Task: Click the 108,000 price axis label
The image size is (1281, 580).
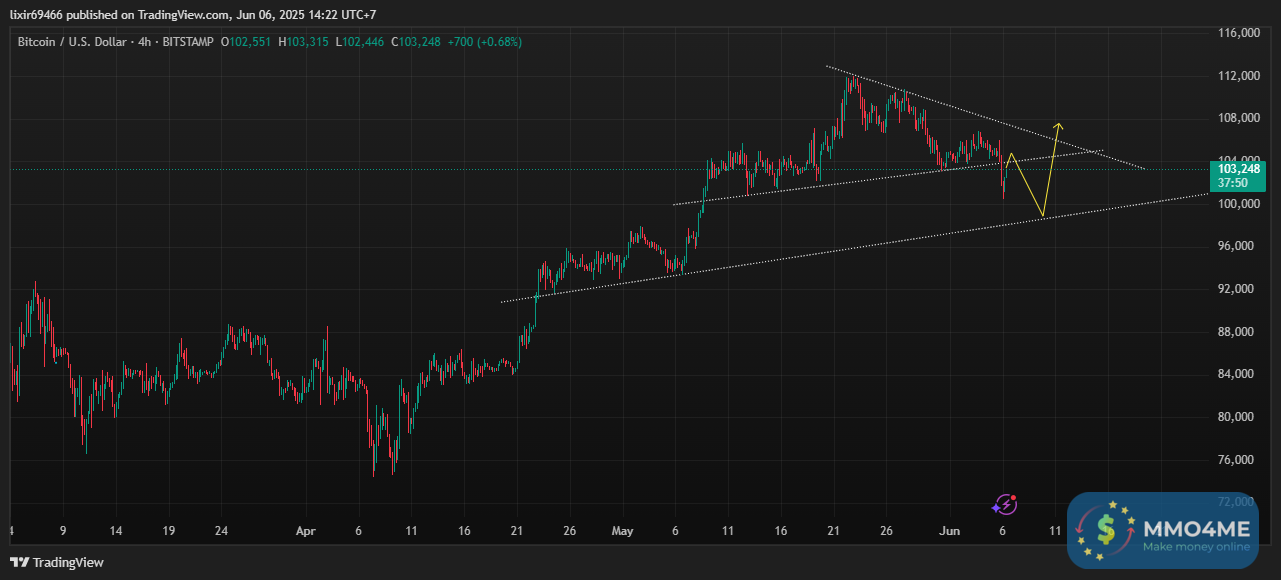Action: [1240, 119]
